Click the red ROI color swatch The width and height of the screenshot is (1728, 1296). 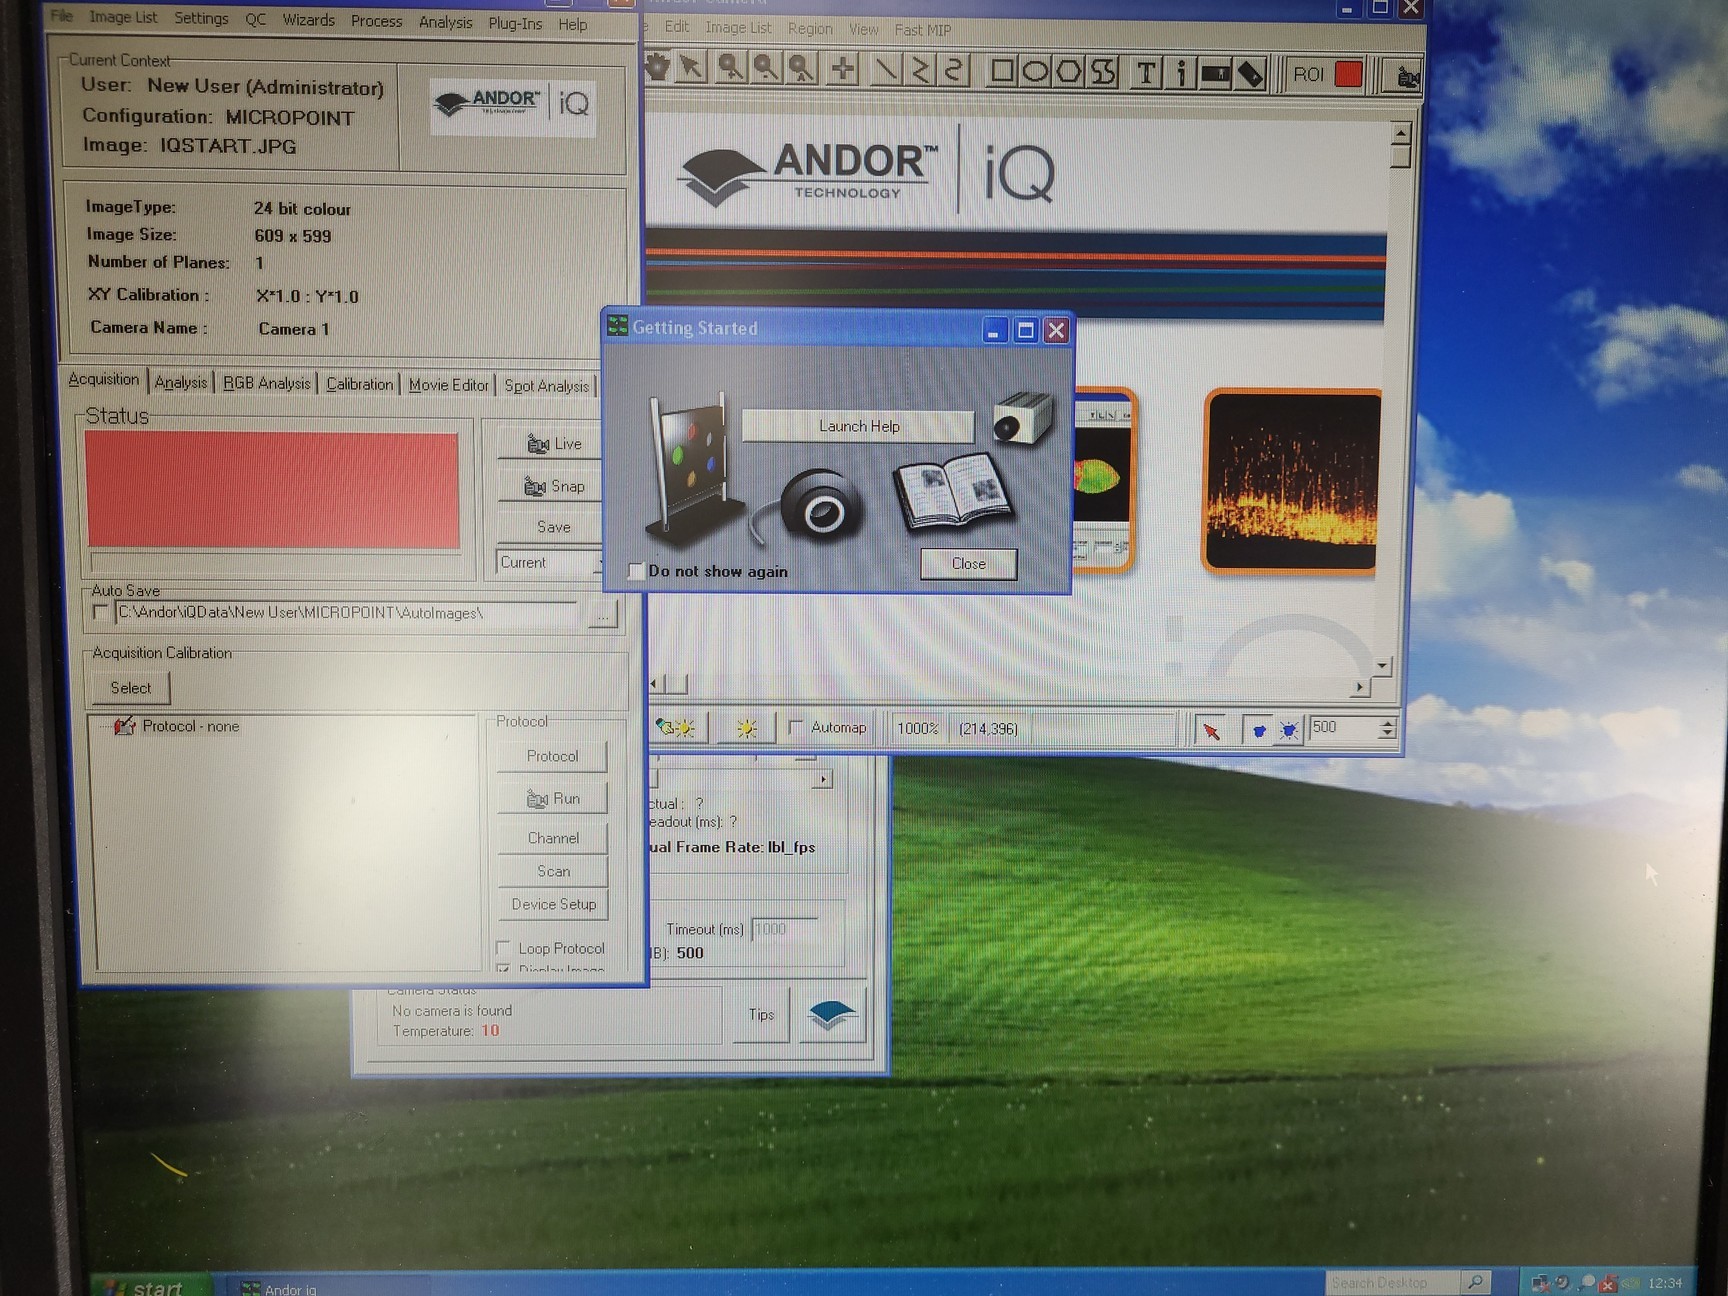[1349, 74]
